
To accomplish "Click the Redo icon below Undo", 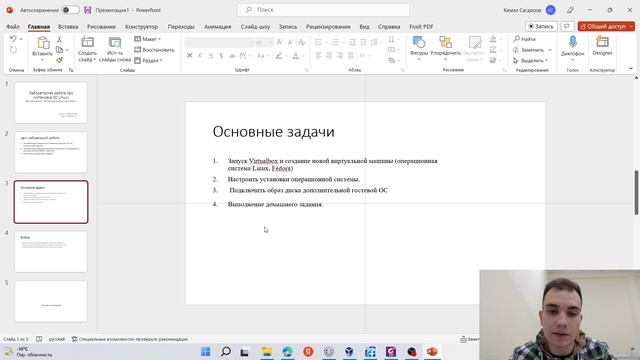I will (x=13, y=50).
